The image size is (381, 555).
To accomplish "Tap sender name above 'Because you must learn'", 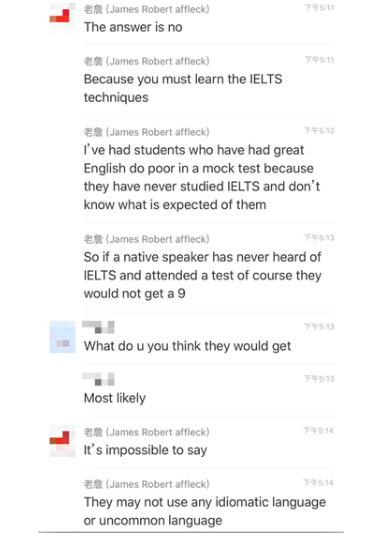I will (147, 61).
